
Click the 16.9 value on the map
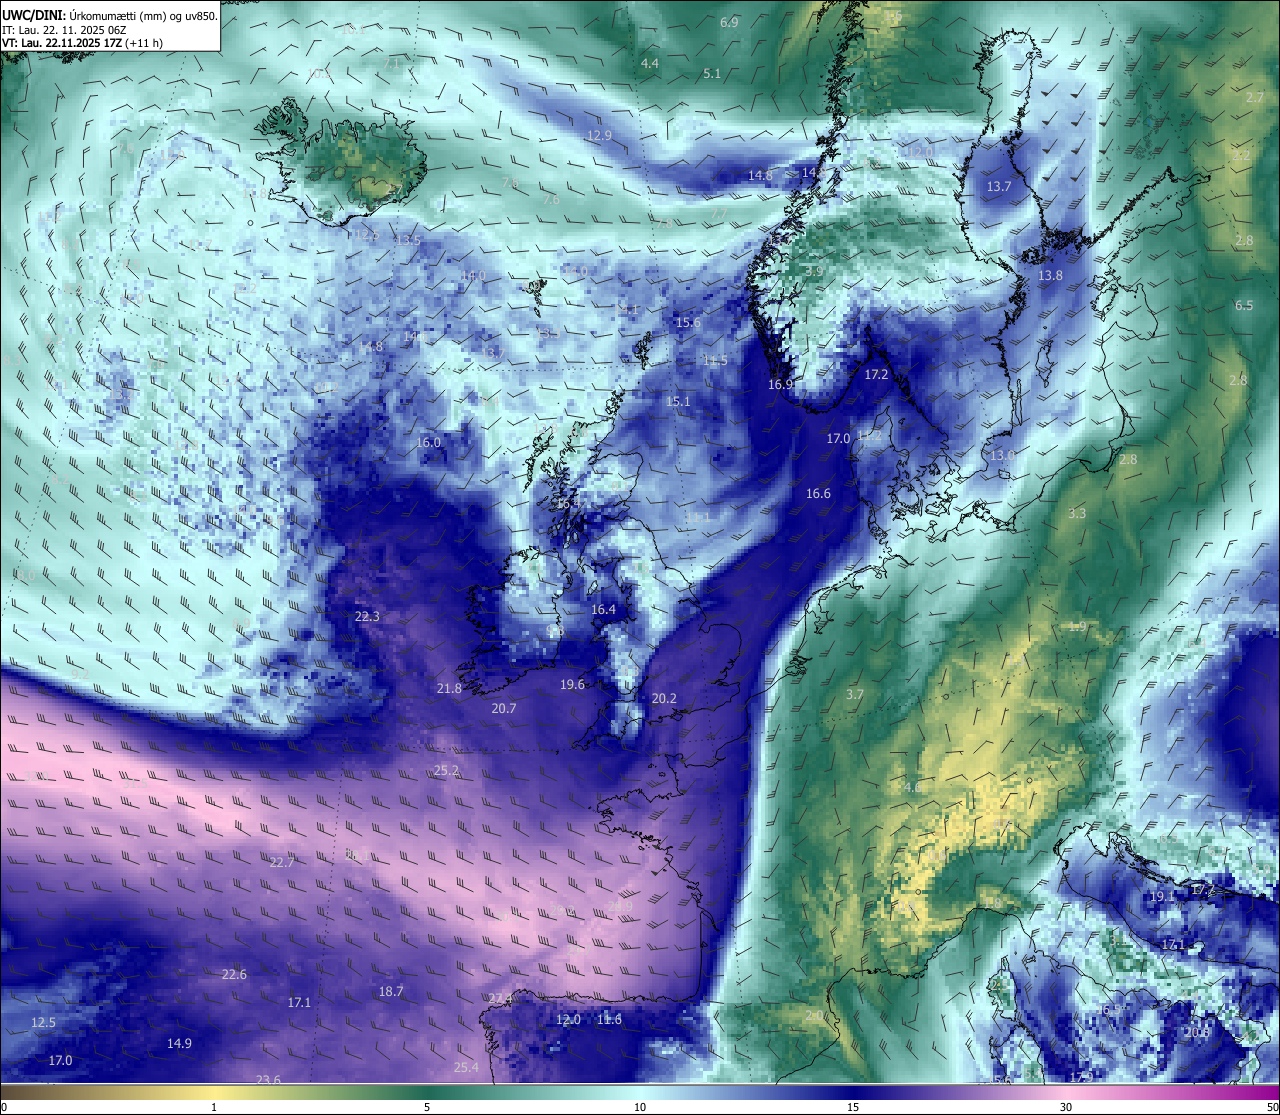tap(781, 384)
